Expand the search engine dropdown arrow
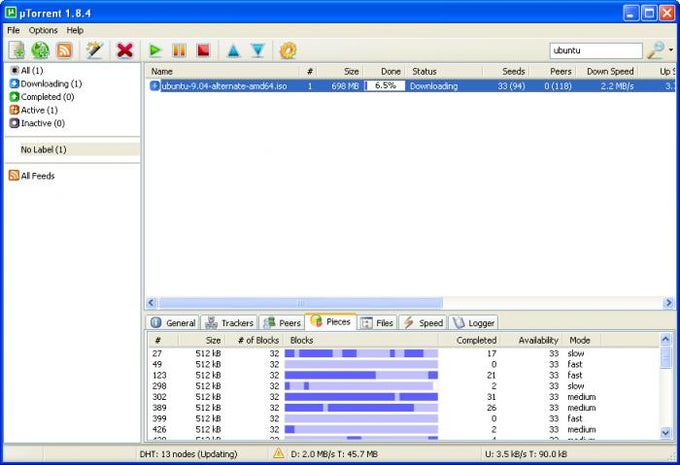This screenshot has height=465, width=680. click(671, 50)
